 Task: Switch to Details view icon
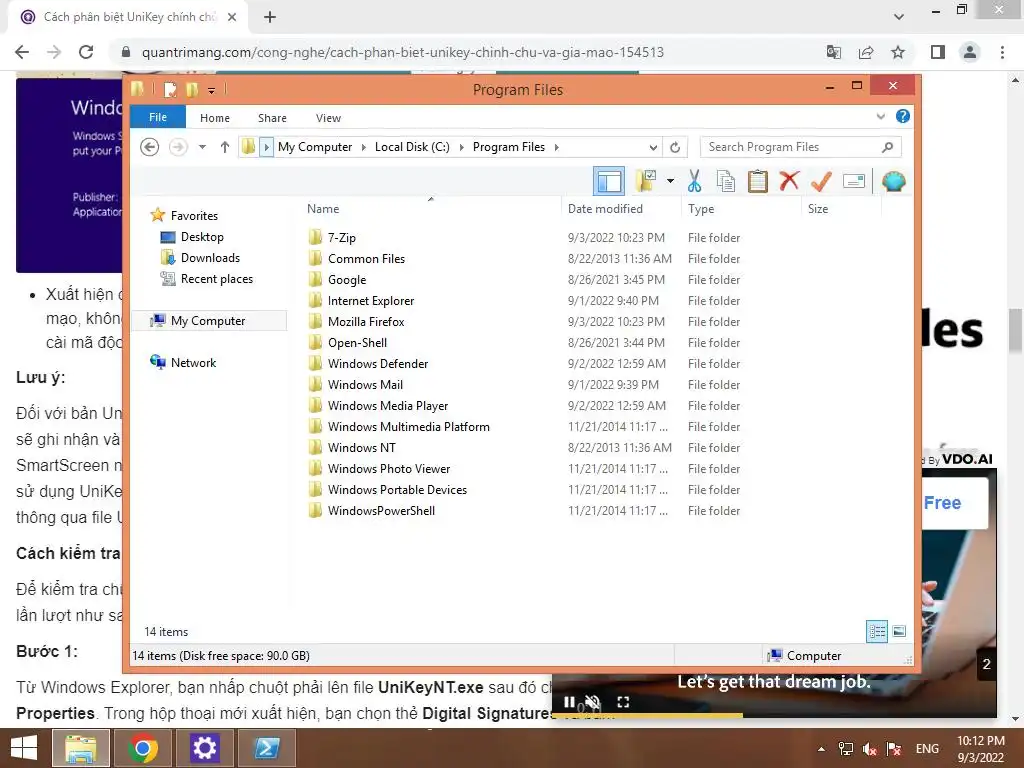click(877, 632)
